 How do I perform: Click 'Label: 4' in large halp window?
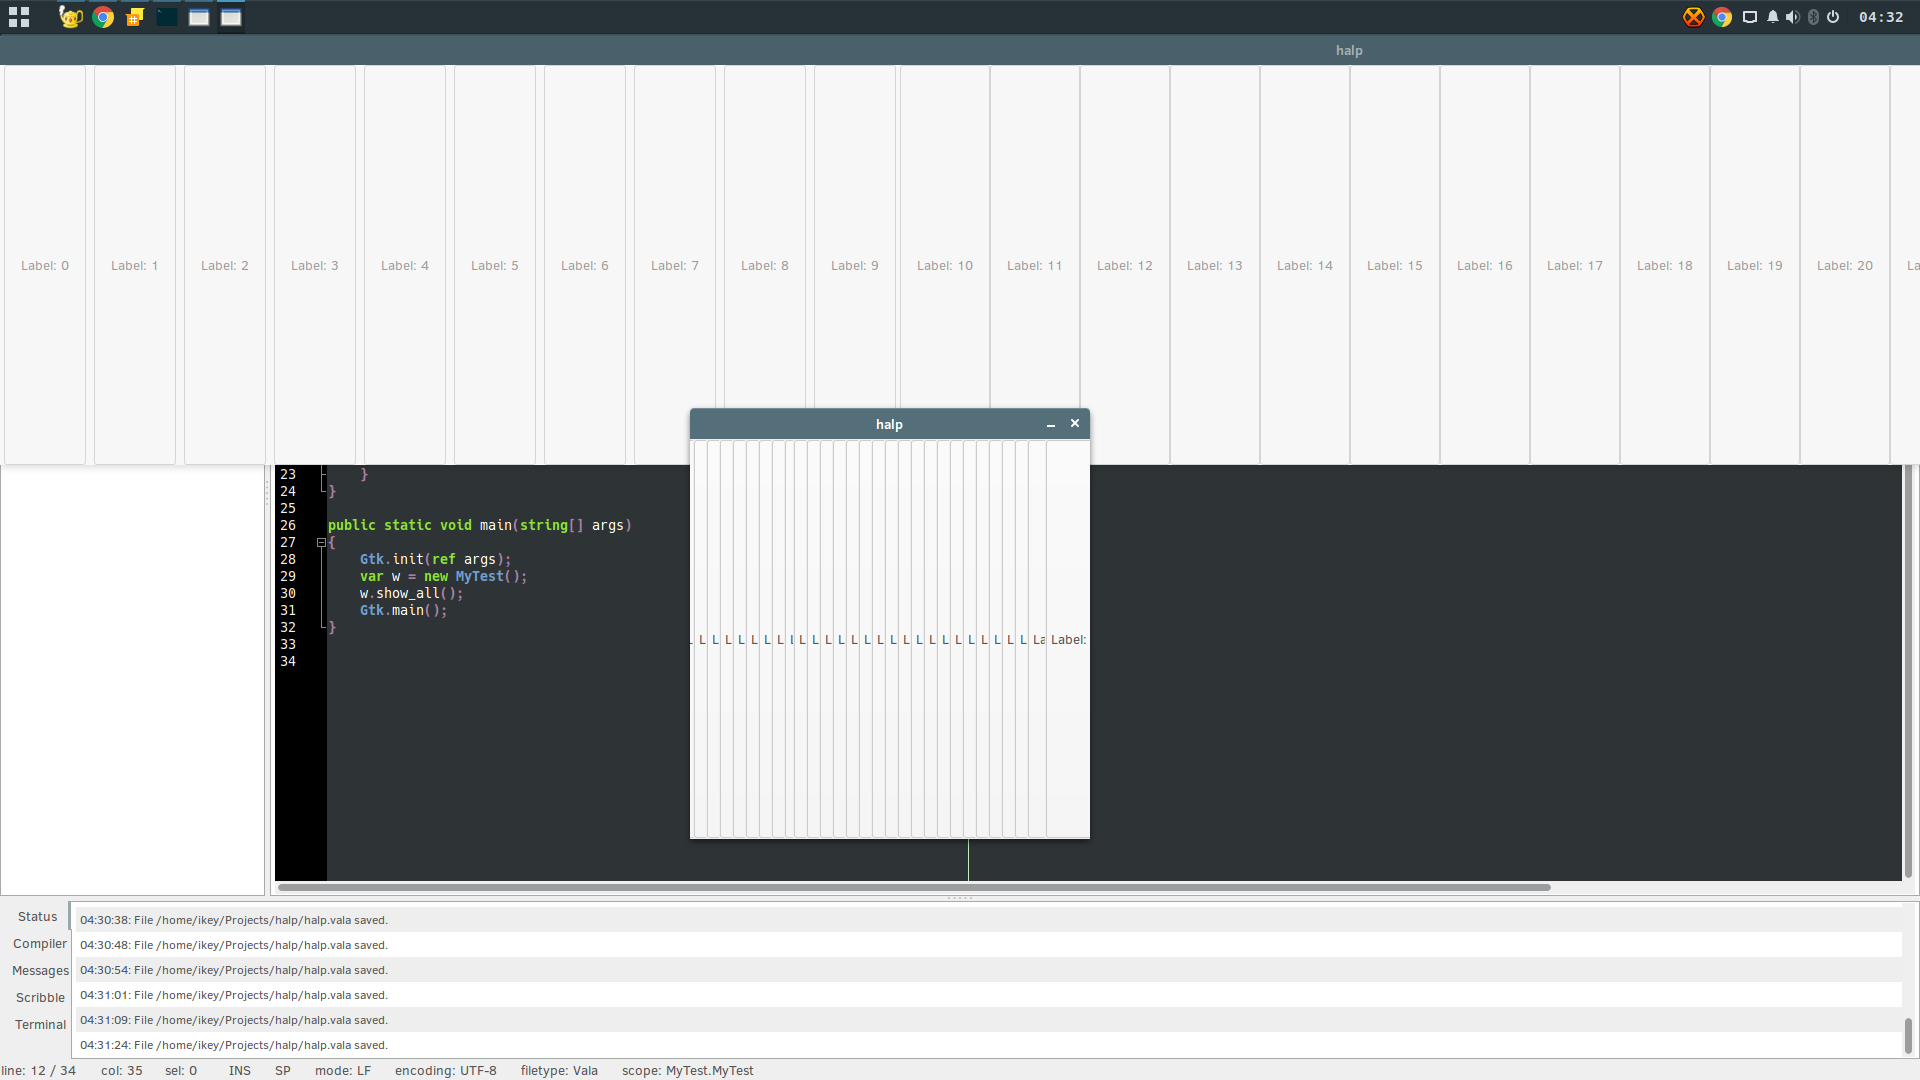405,266
